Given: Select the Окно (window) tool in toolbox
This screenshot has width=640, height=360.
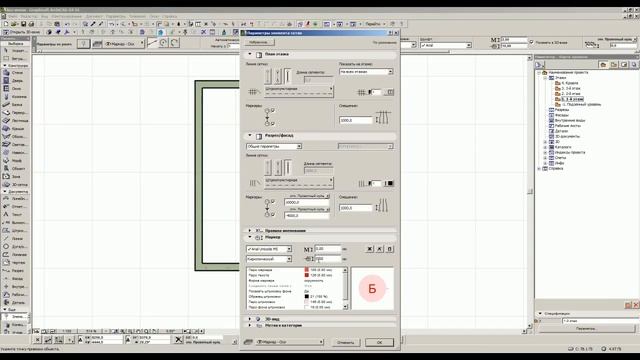Looking at the screenshot, I should click(x=16, y=89).
